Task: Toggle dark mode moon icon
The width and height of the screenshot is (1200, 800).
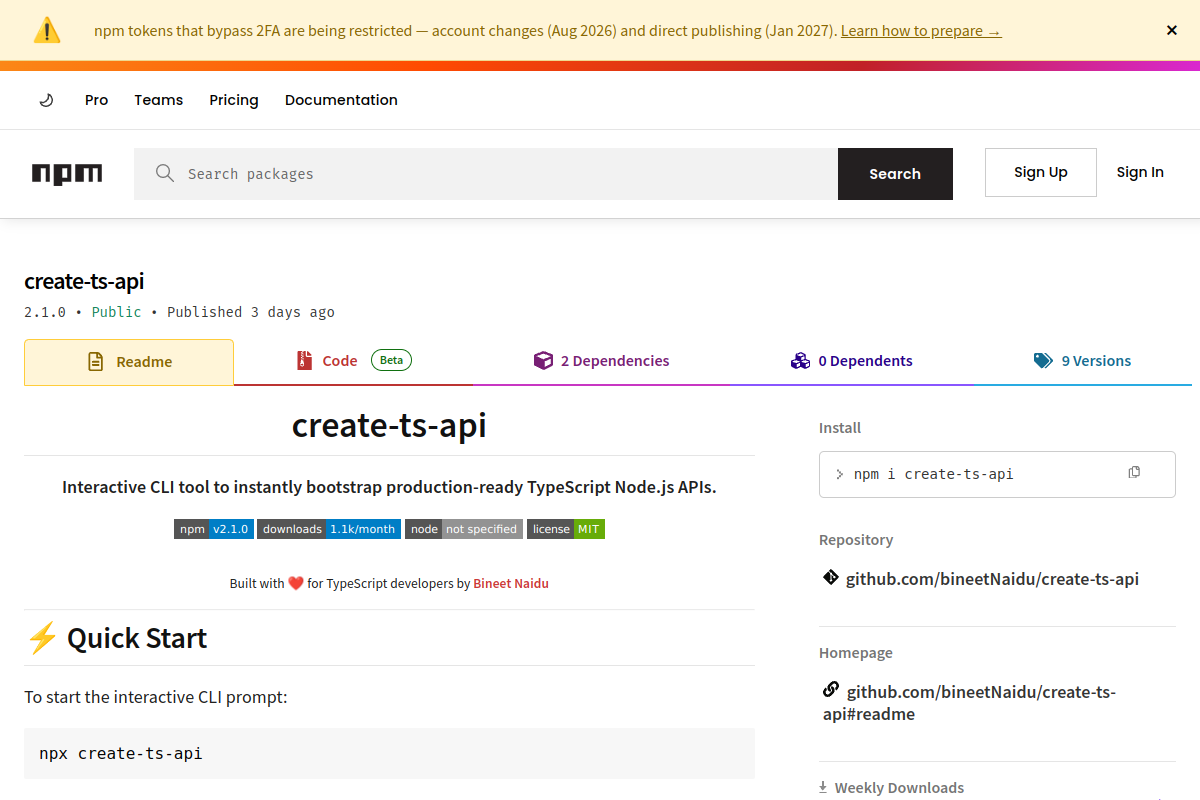Action: (x=46, y=100)
